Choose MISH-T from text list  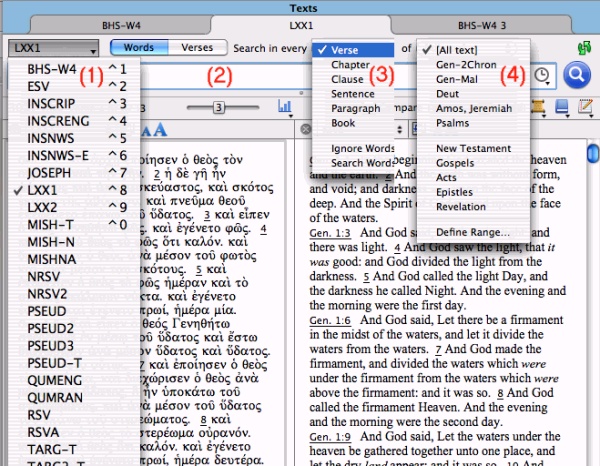point(74,225)
